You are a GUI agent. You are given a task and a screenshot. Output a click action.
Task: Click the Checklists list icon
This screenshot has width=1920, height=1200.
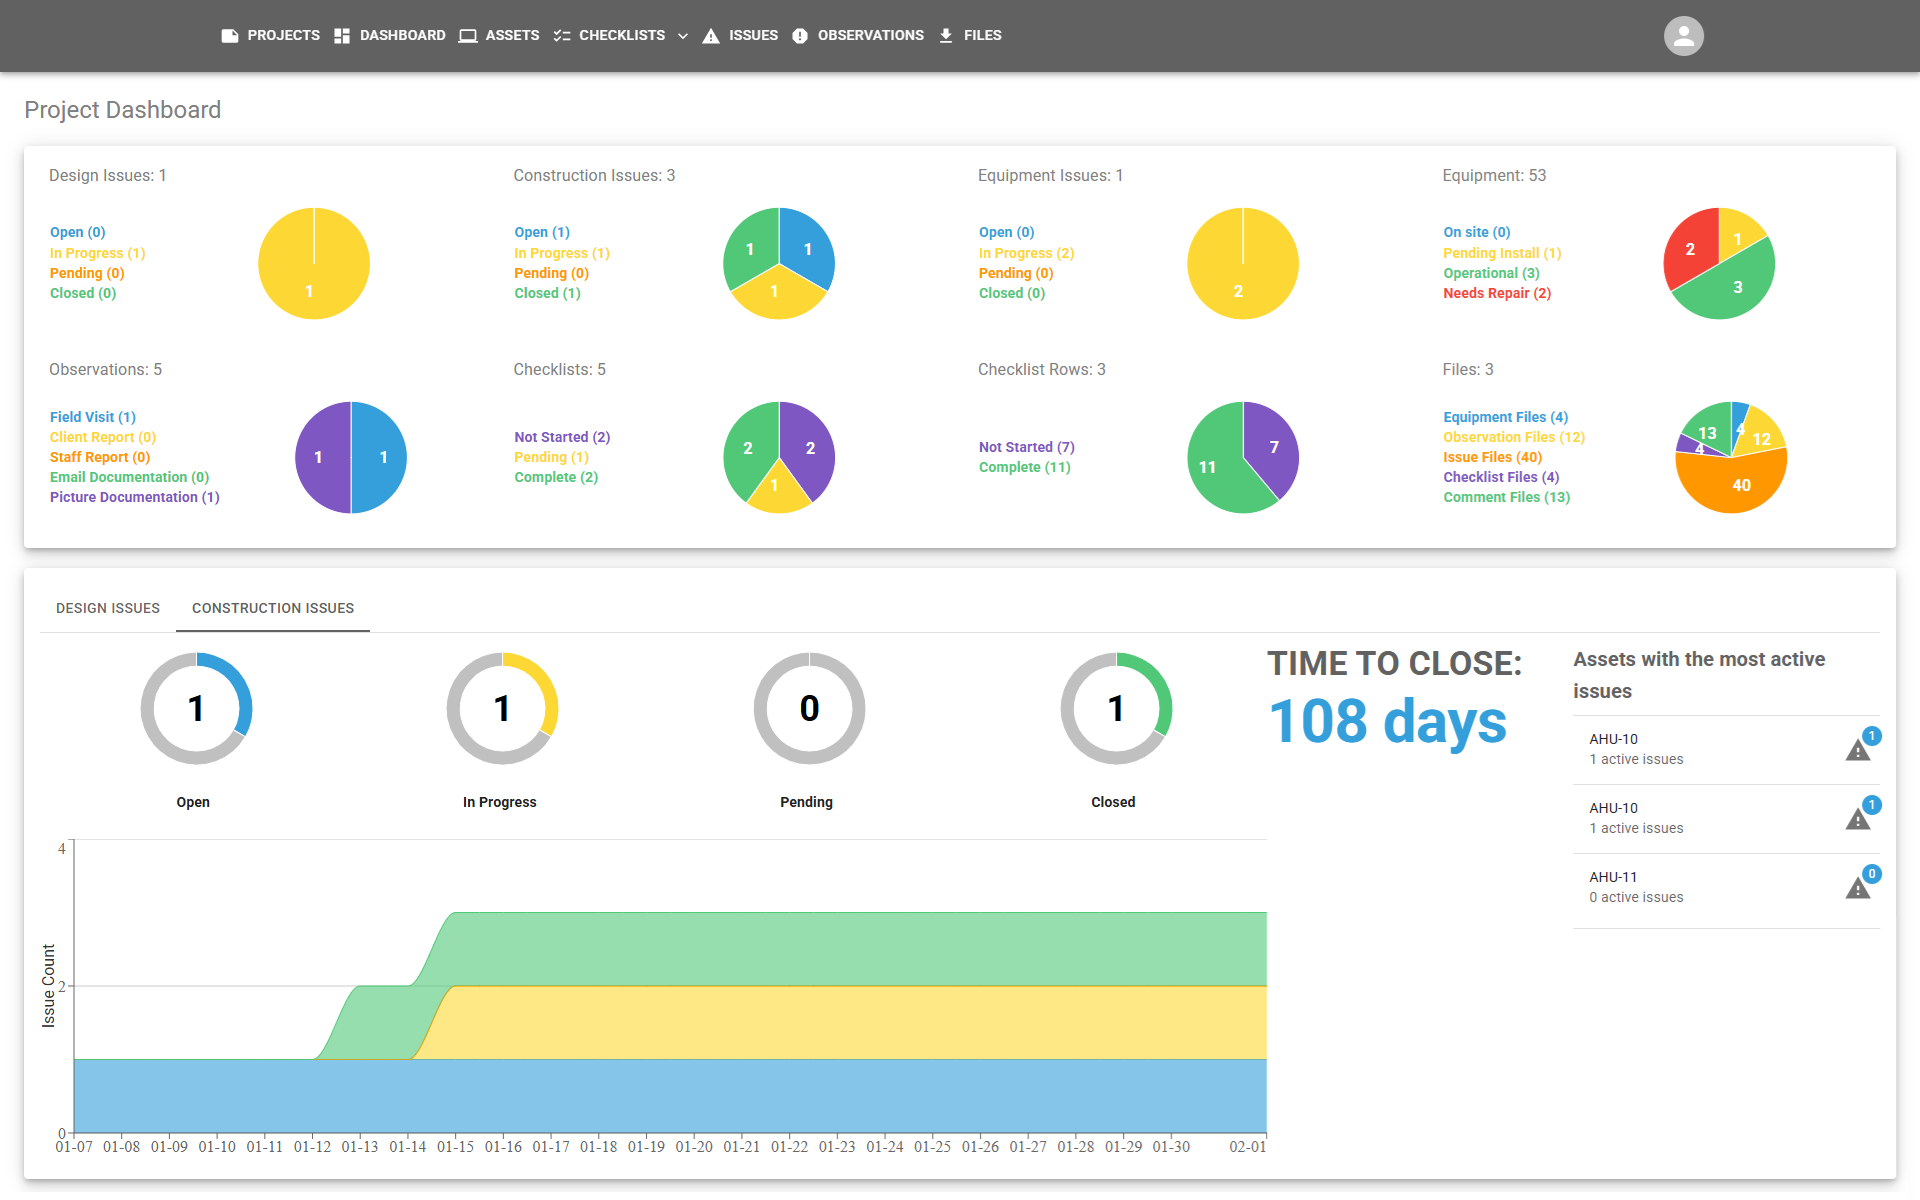562,36
